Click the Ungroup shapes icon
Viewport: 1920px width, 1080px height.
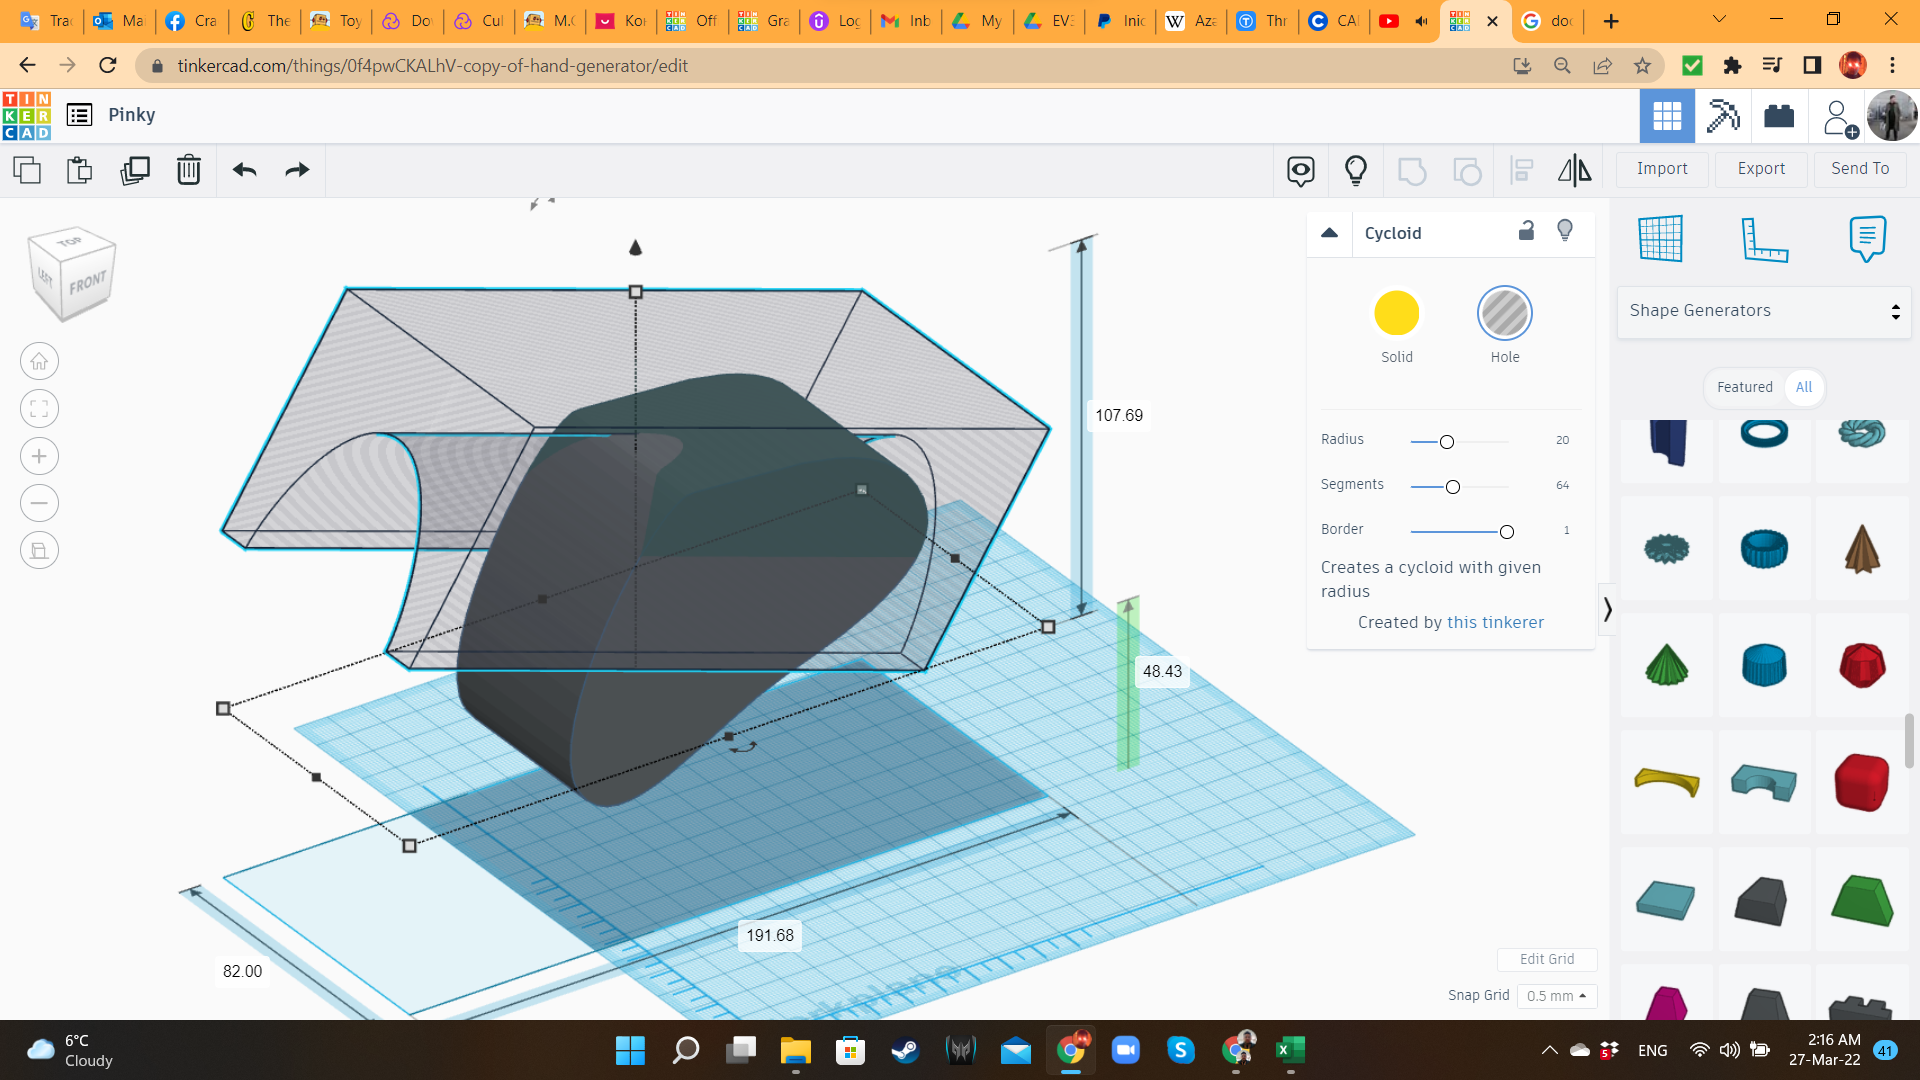(x=1467, y=171)
